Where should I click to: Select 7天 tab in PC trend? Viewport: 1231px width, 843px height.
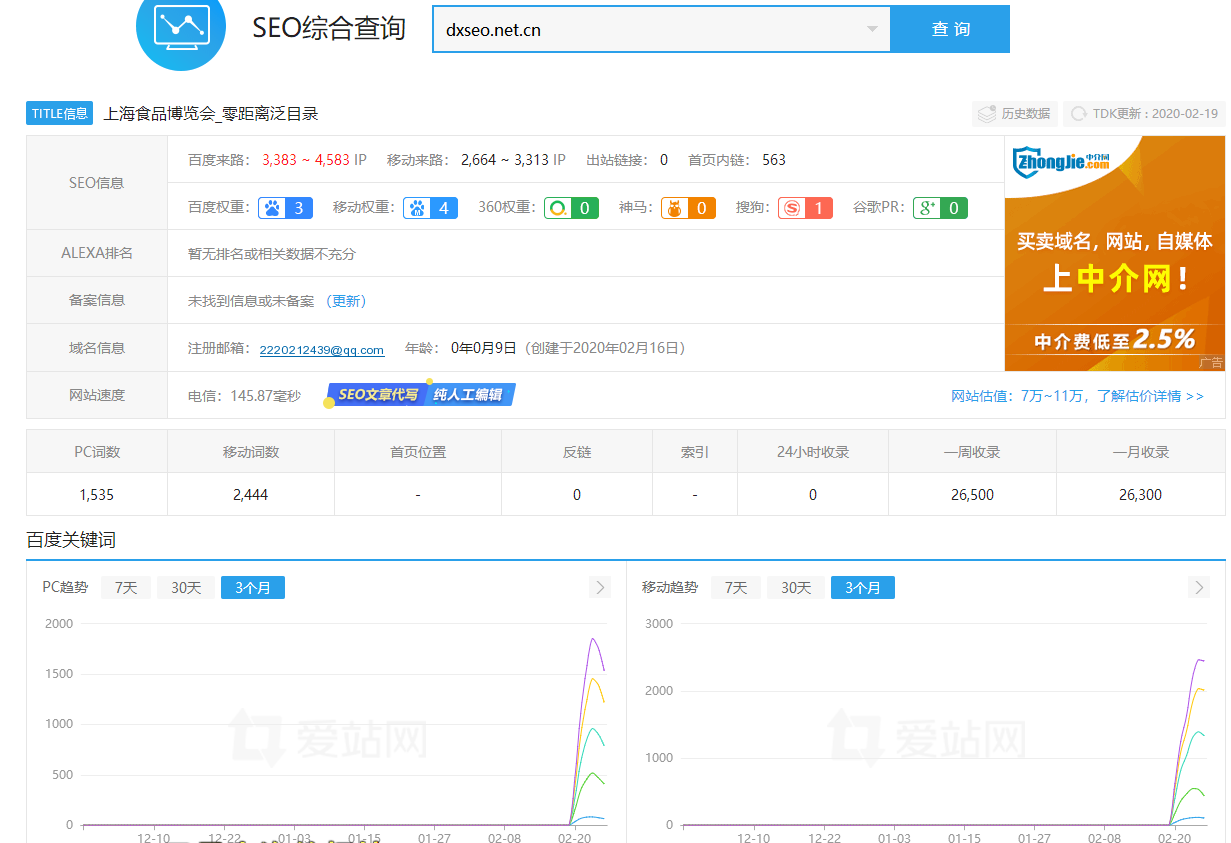tap(126, 588)
